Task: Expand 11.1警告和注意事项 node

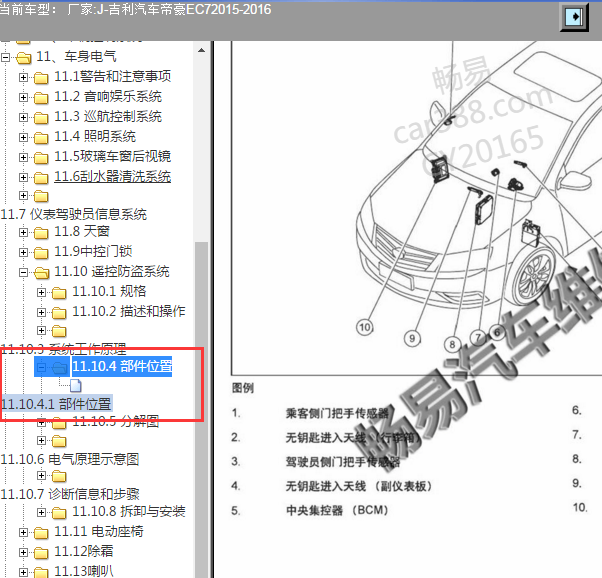Action: click(23, 78)
